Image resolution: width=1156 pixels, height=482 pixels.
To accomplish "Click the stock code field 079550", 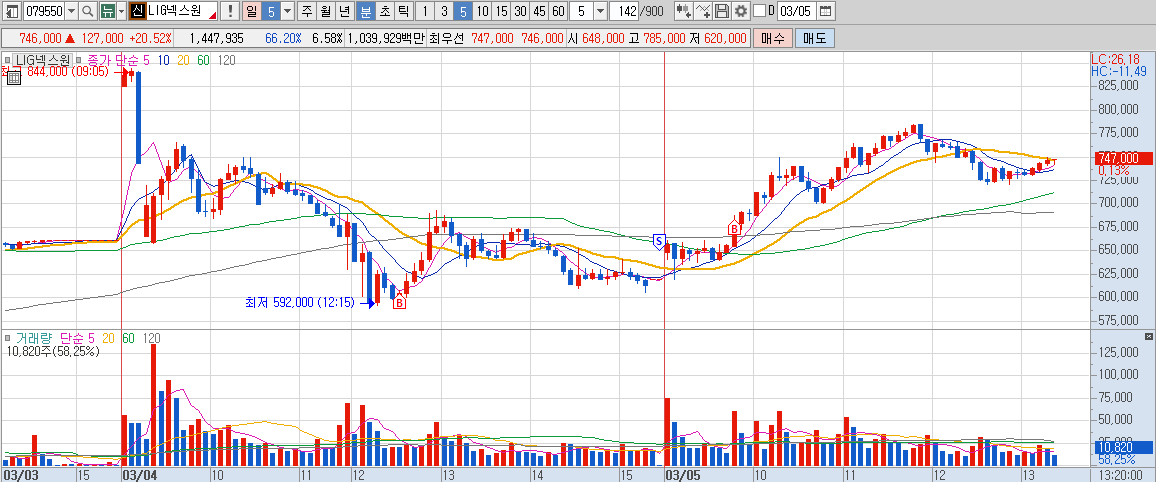I will [x=43, y=11].
